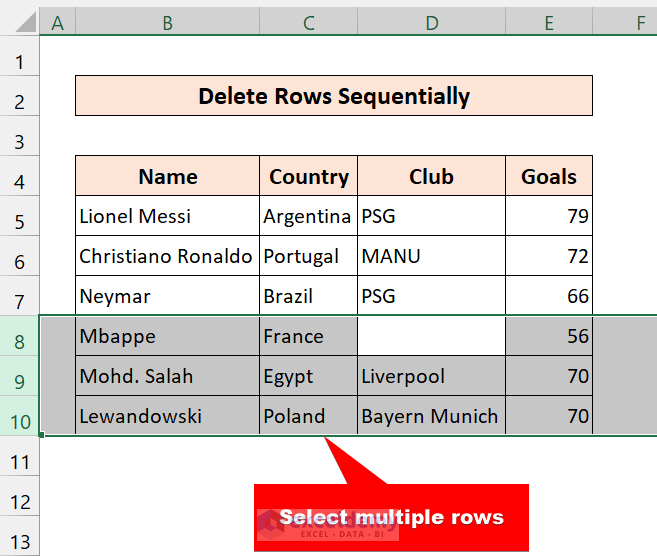Select column D header

click(x=431, y=21)
